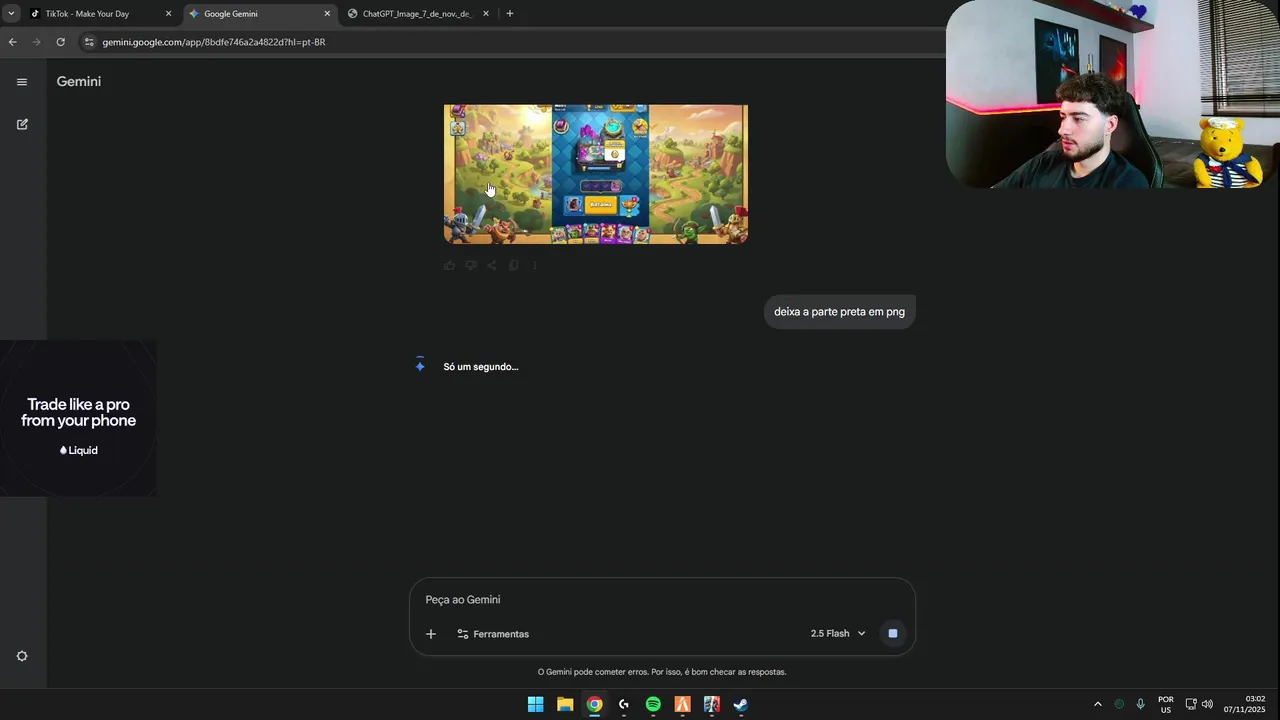The height and width of the screenshot is (720, 1280).
Task: Go back with the browser back arrow
Action: pos(12,42)
